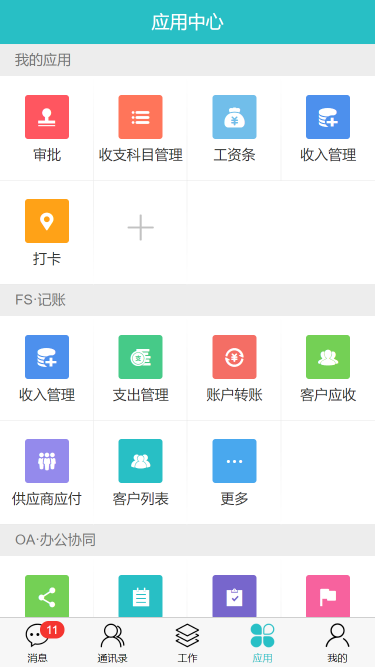Viewport: 375px width, 667px height.
Task: Open the 工资条 money bag icon
Action: tap(234, 117)
